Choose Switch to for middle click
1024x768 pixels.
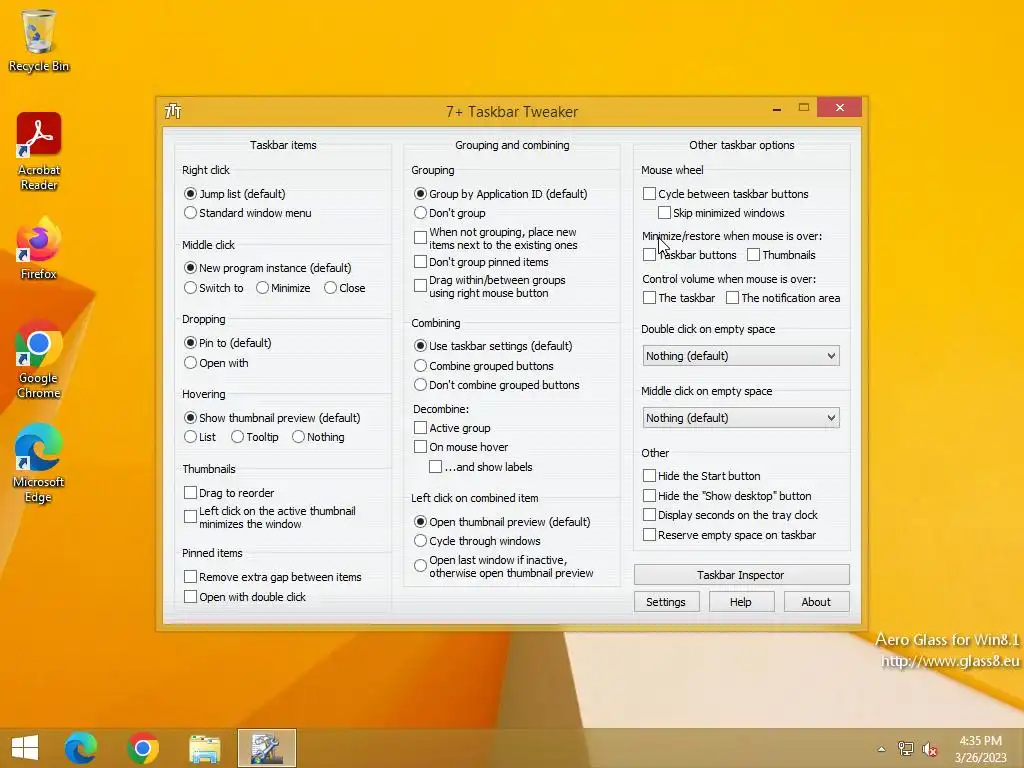coord(214,288)
